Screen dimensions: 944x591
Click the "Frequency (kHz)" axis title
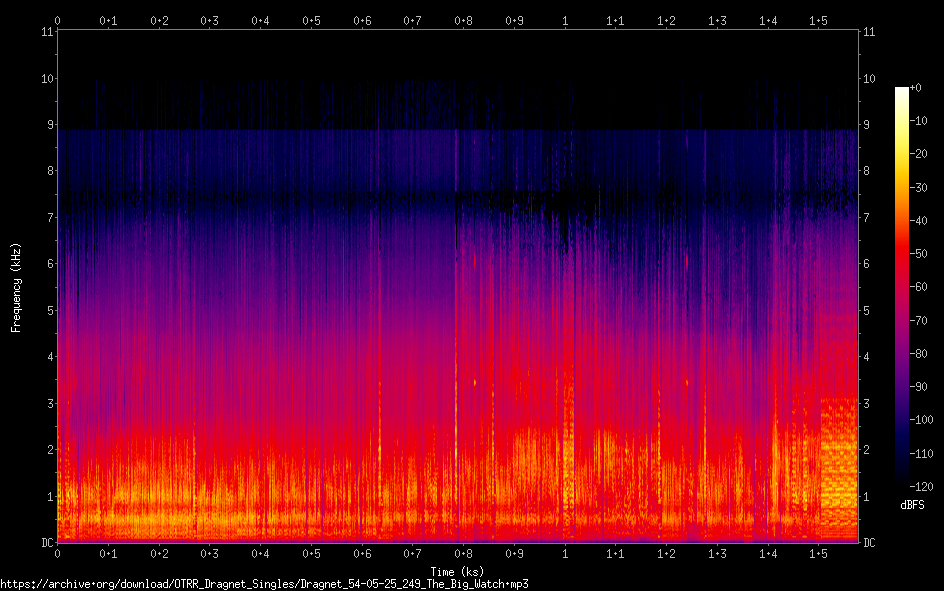16,287
